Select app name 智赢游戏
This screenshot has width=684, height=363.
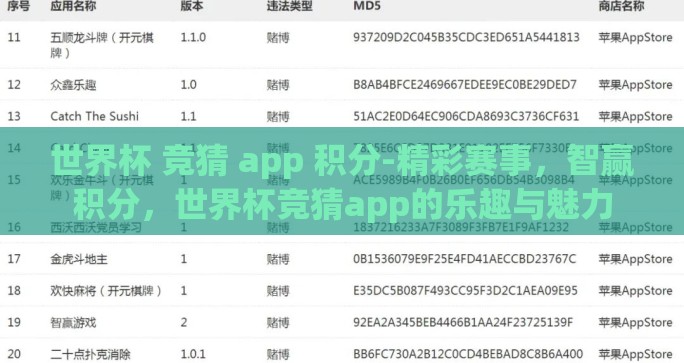click(73, 323)
